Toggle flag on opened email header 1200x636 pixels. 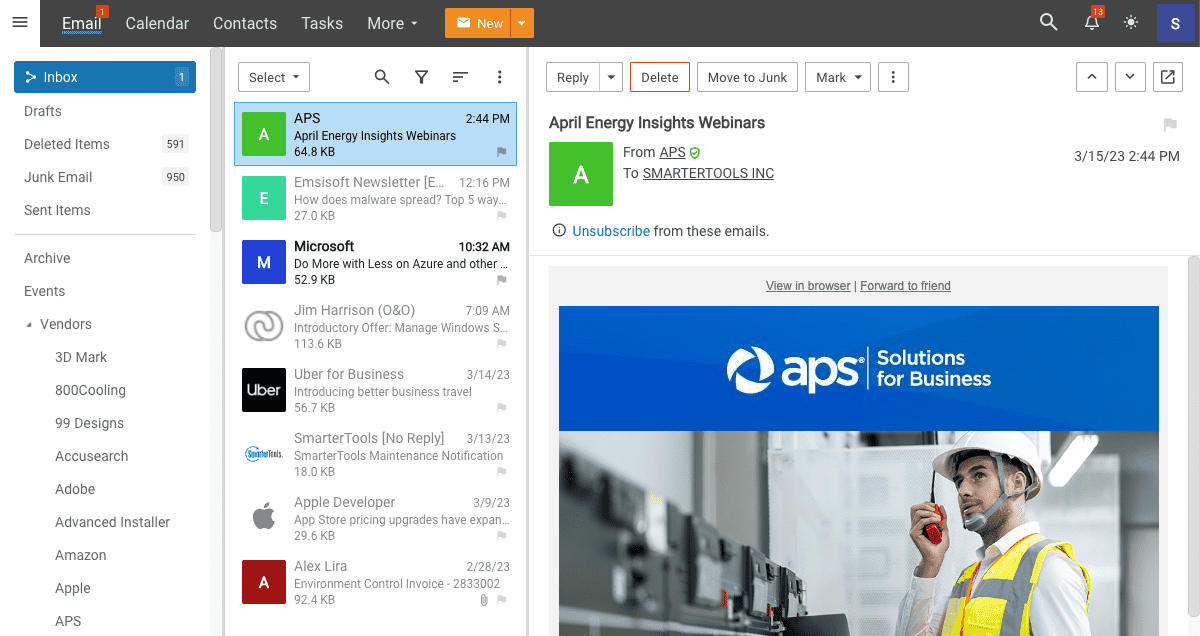[1170, 125]
